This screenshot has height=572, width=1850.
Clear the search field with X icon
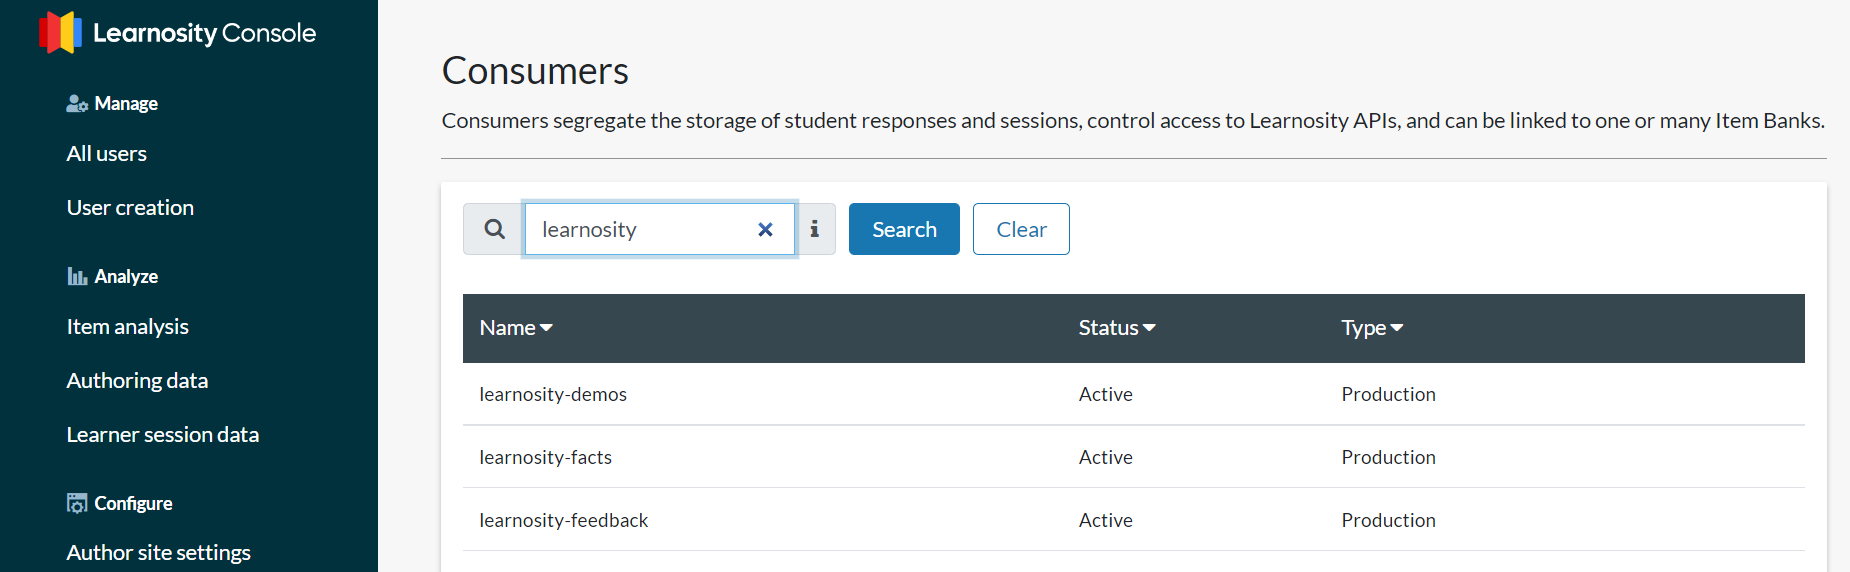tap(765, 230)
